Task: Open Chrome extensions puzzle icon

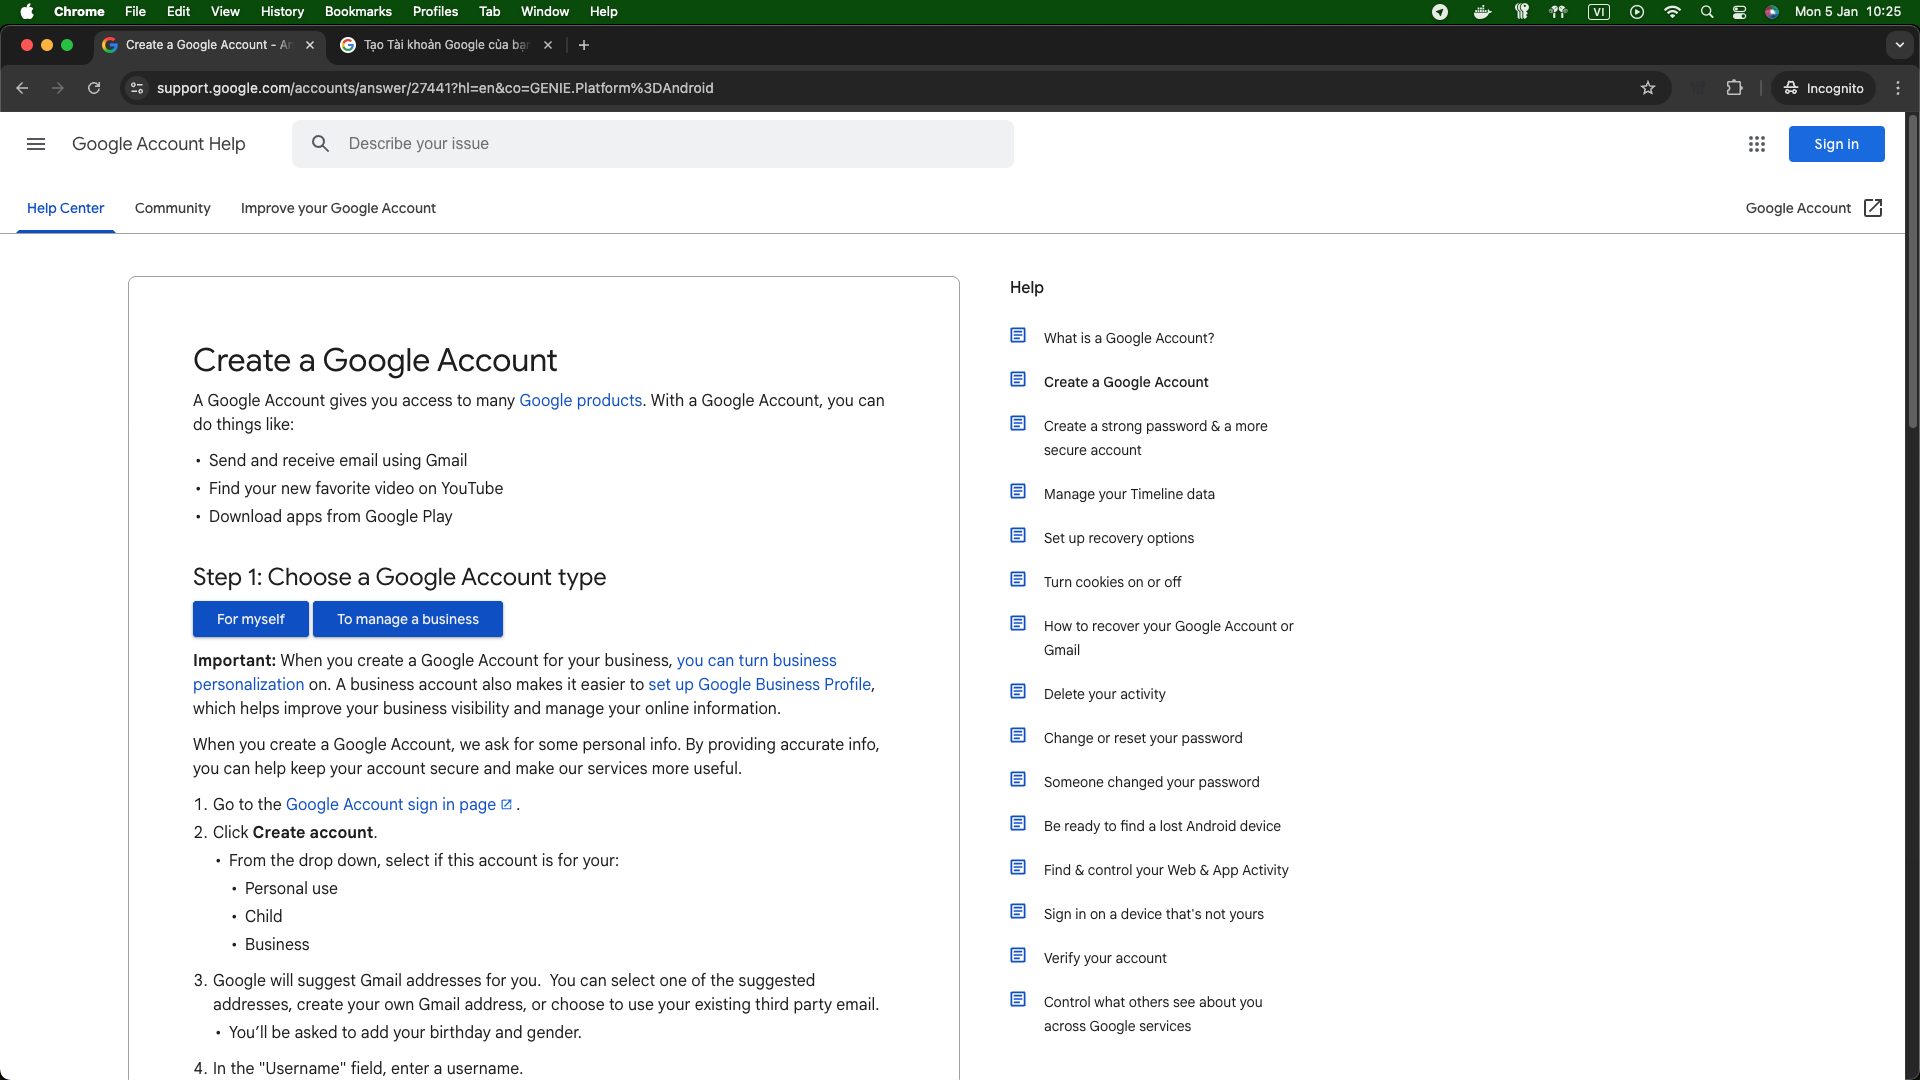Action: [1735, 88]
